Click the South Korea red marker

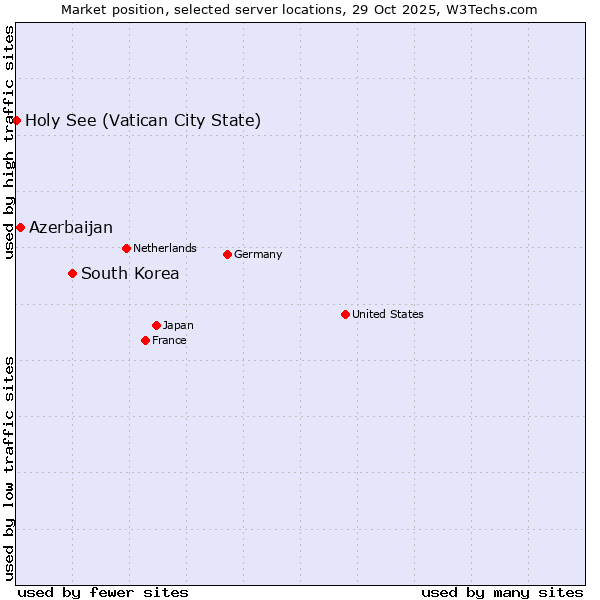pyautogui.click(x=72, y=273)
